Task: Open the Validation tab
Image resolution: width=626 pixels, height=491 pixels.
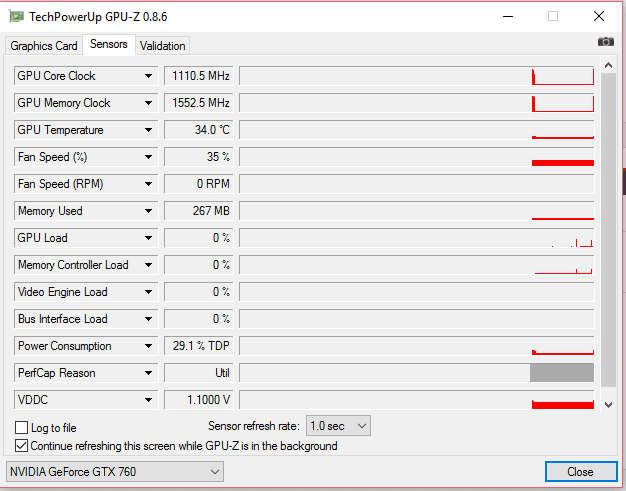Action: coord(162,46)
